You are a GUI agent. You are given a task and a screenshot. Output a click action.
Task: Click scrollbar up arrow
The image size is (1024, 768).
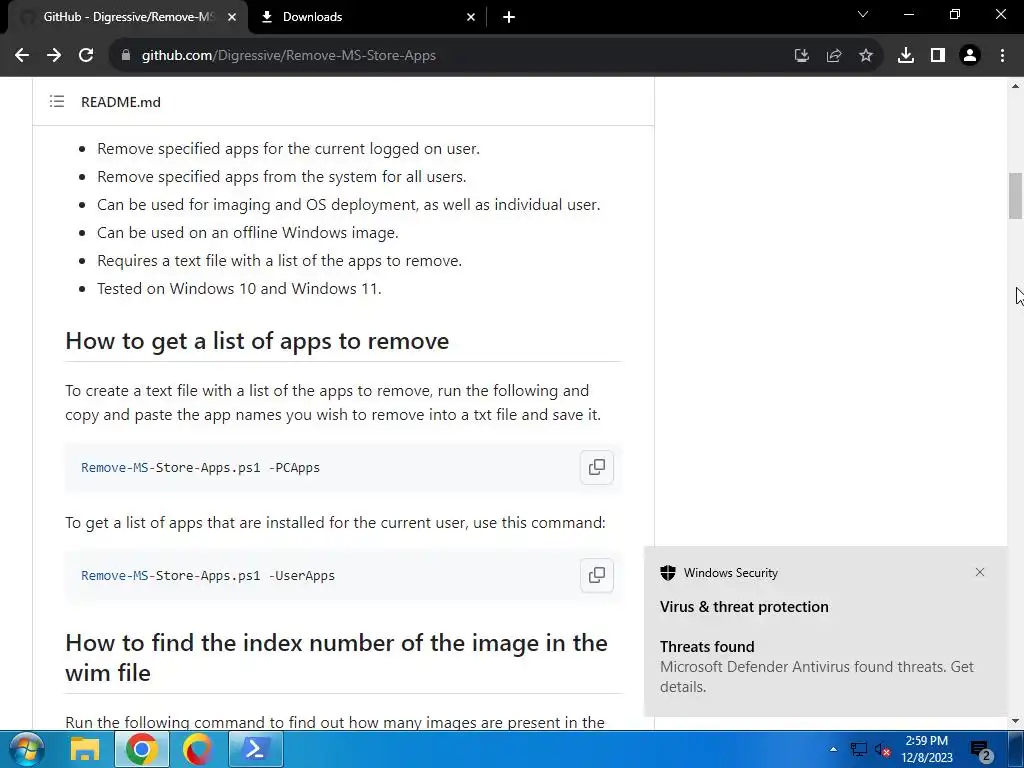tap(1015, 86)
